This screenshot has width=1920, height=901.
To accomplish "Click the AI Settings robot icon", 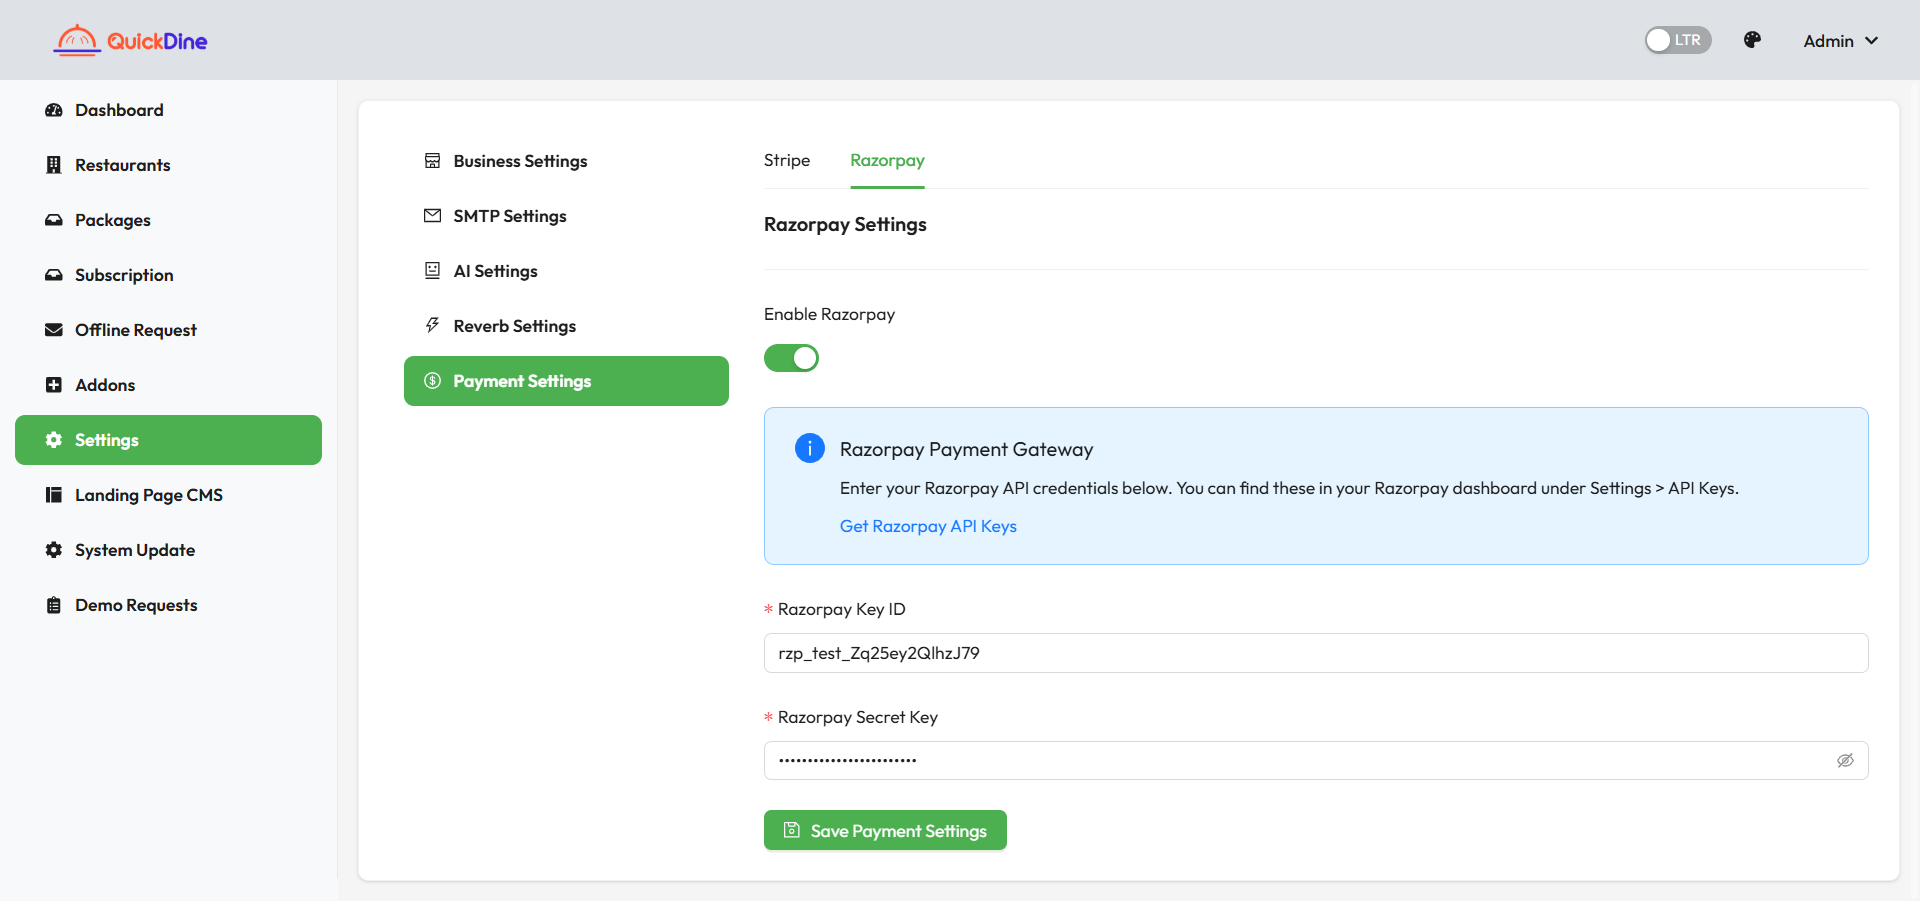I will pyautogui.click(x=432, y=271).
